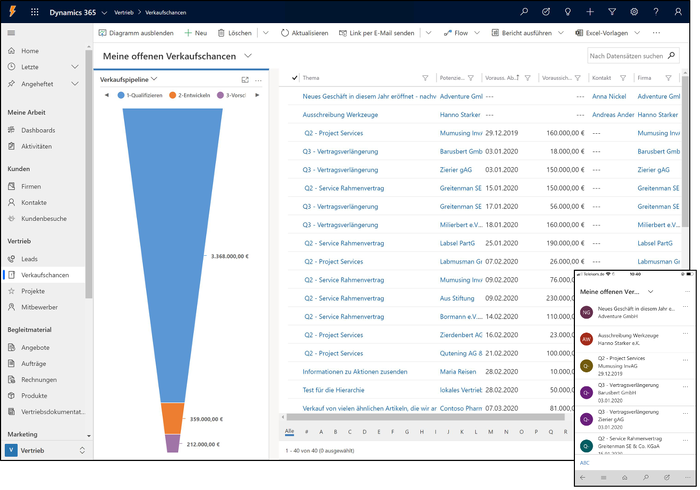Screen dimensions: 700x490
Task: Click the Dynamics 365 lightning logo
Action: click(x=12, y=11)
